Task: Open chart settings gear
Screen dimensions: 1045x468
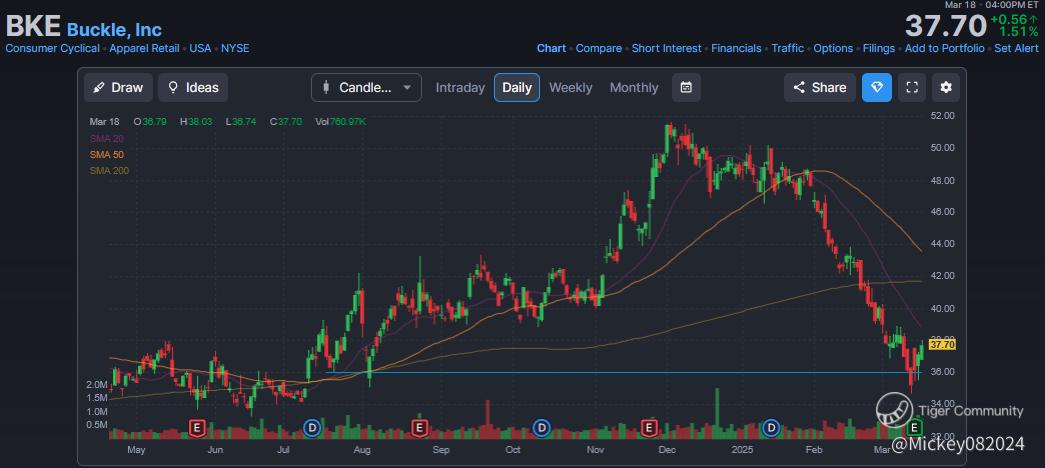Action: pos(946,87)
